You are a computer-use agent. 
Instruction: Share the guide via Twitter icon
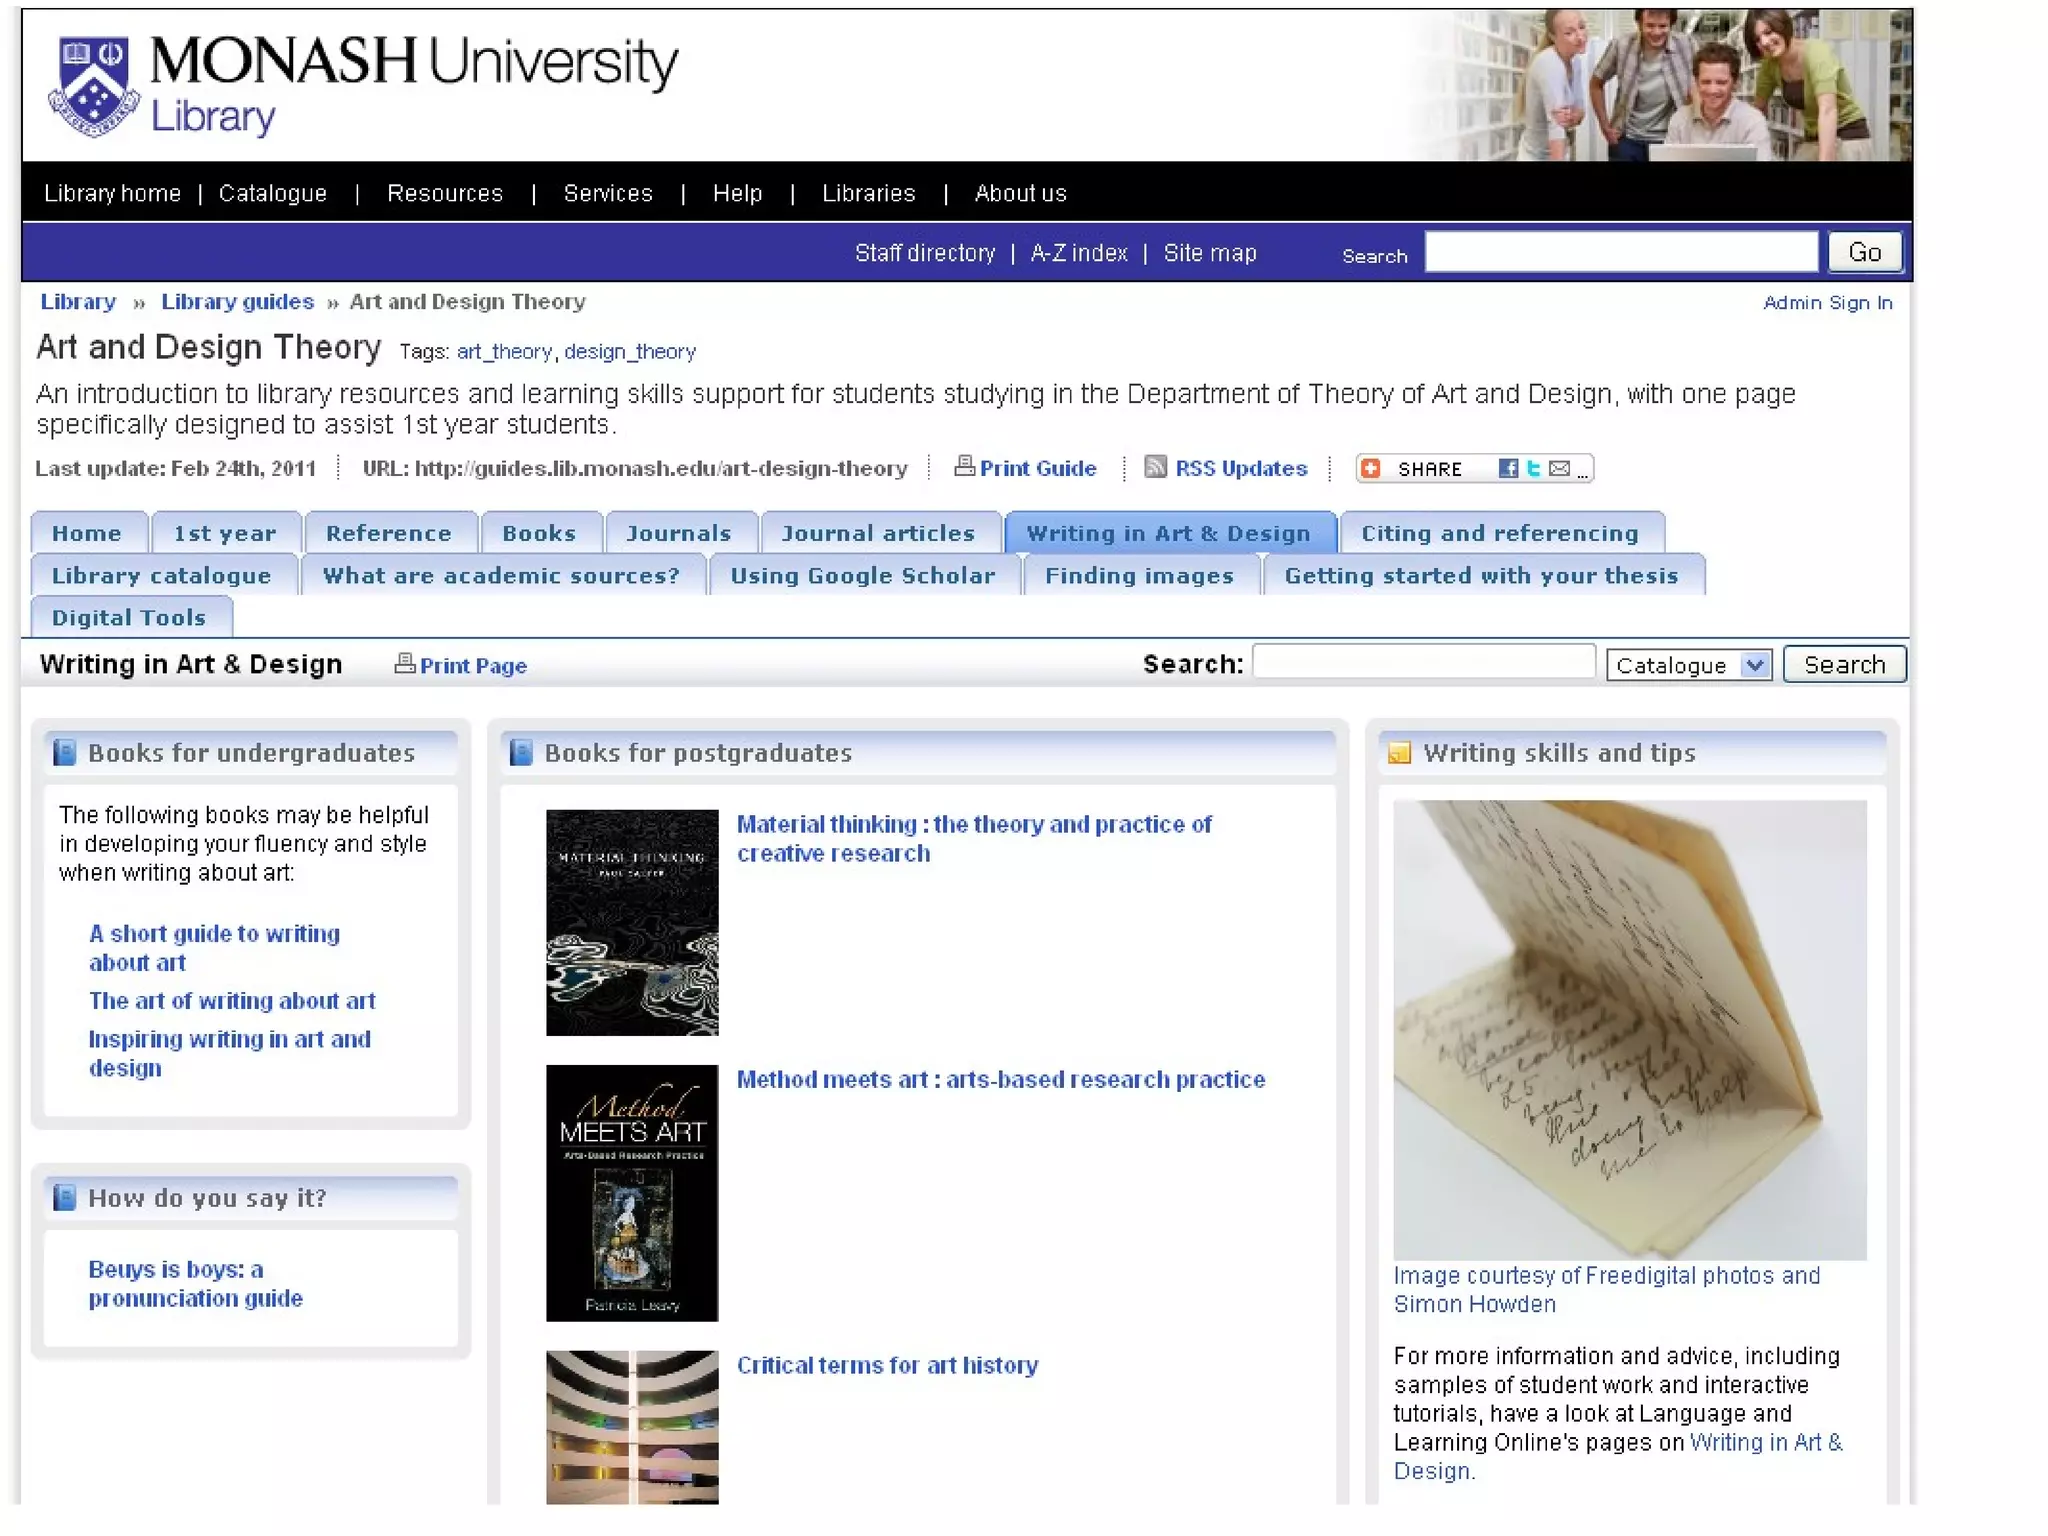pyautogui.click(x=1533, y=468)
